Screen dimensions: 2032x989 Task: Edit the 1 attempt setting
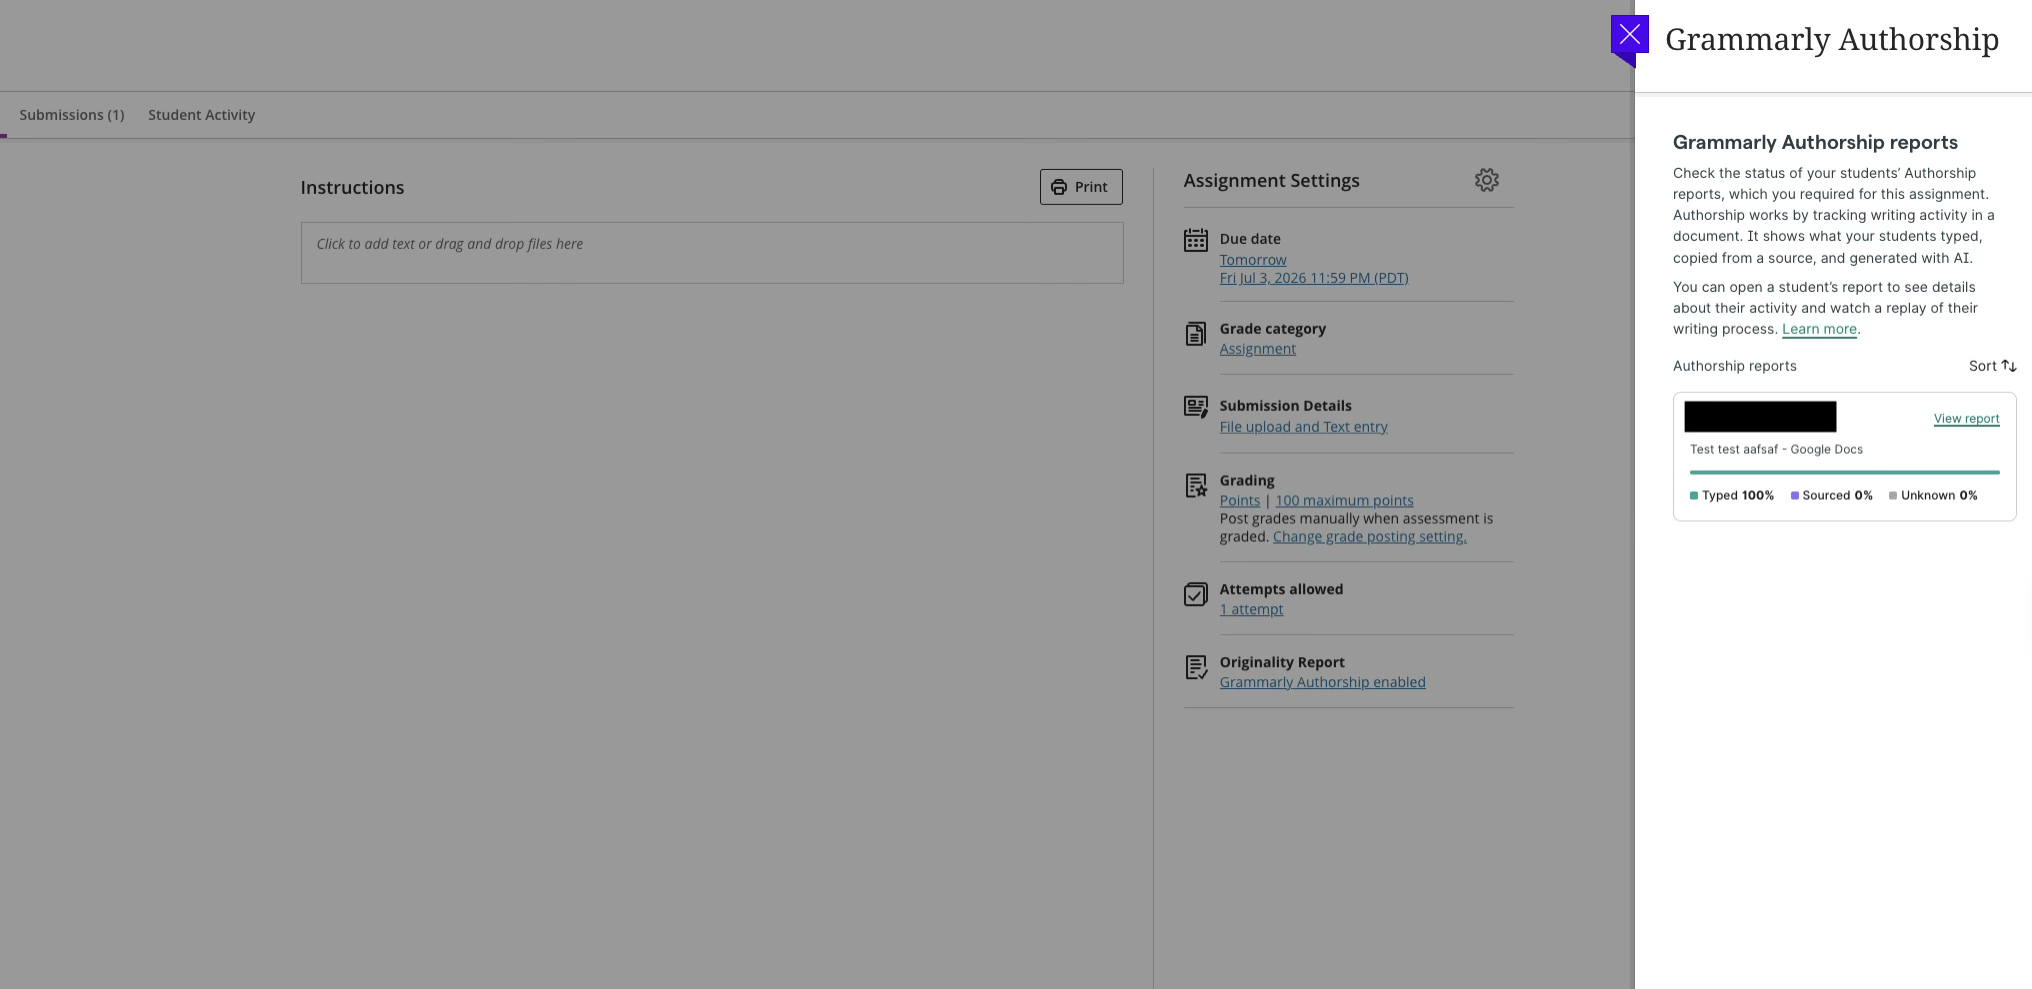pos(1252,610)
